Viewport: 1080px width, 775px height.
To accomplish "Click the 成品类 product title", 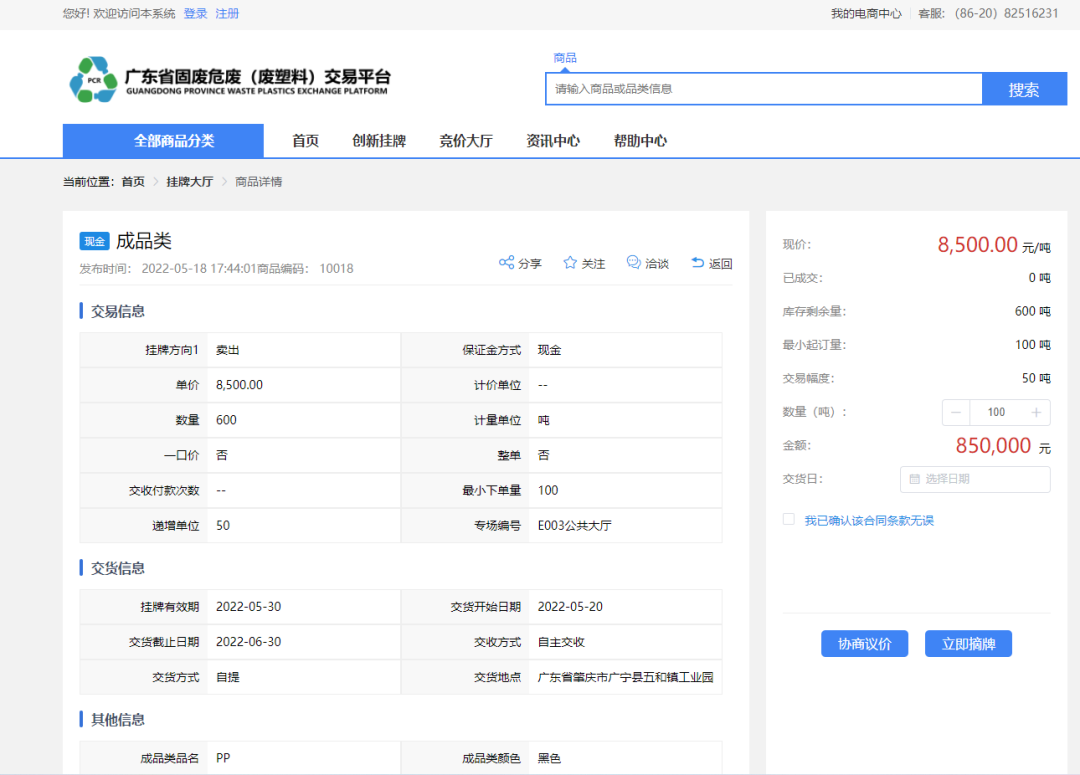I will tap(143, 241).
